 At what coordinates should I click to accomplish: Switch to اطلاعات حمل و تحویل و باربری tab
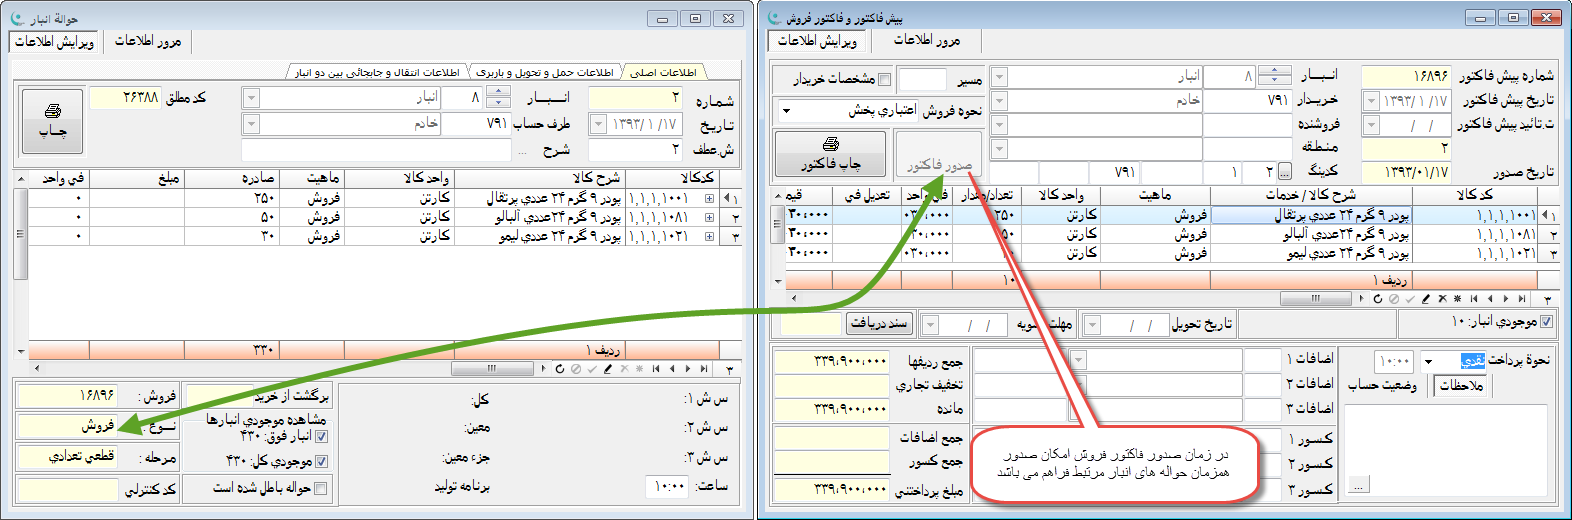click(x=545, y=72)
